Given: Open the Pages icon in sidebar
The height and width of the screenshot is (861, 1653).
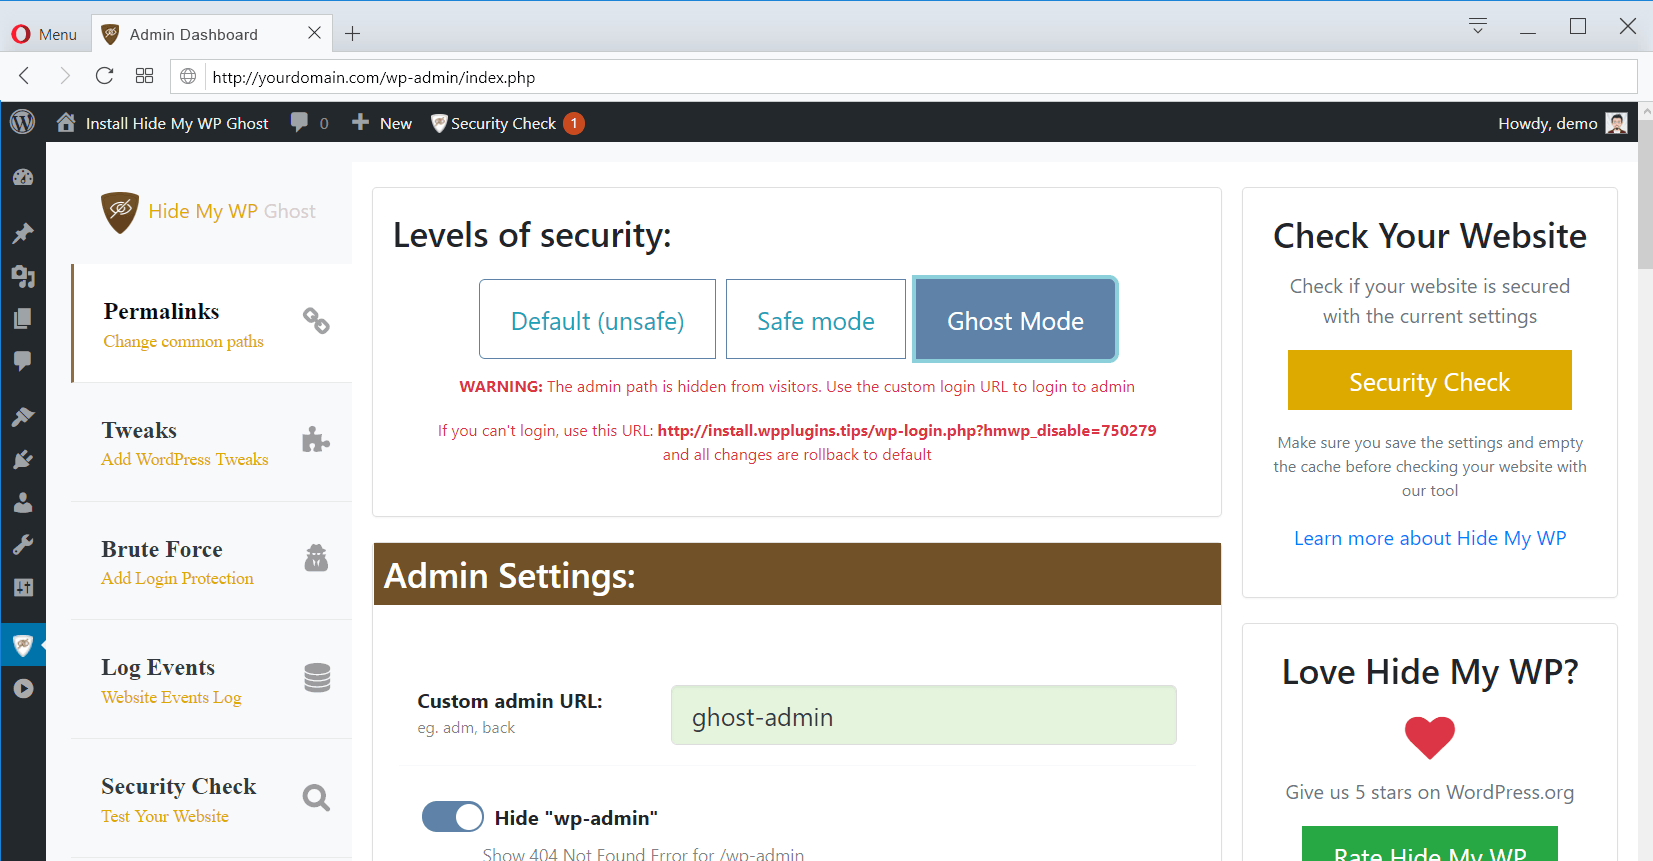Looking at the screenshot, I should pyautogui.click(x=23, y=319).
